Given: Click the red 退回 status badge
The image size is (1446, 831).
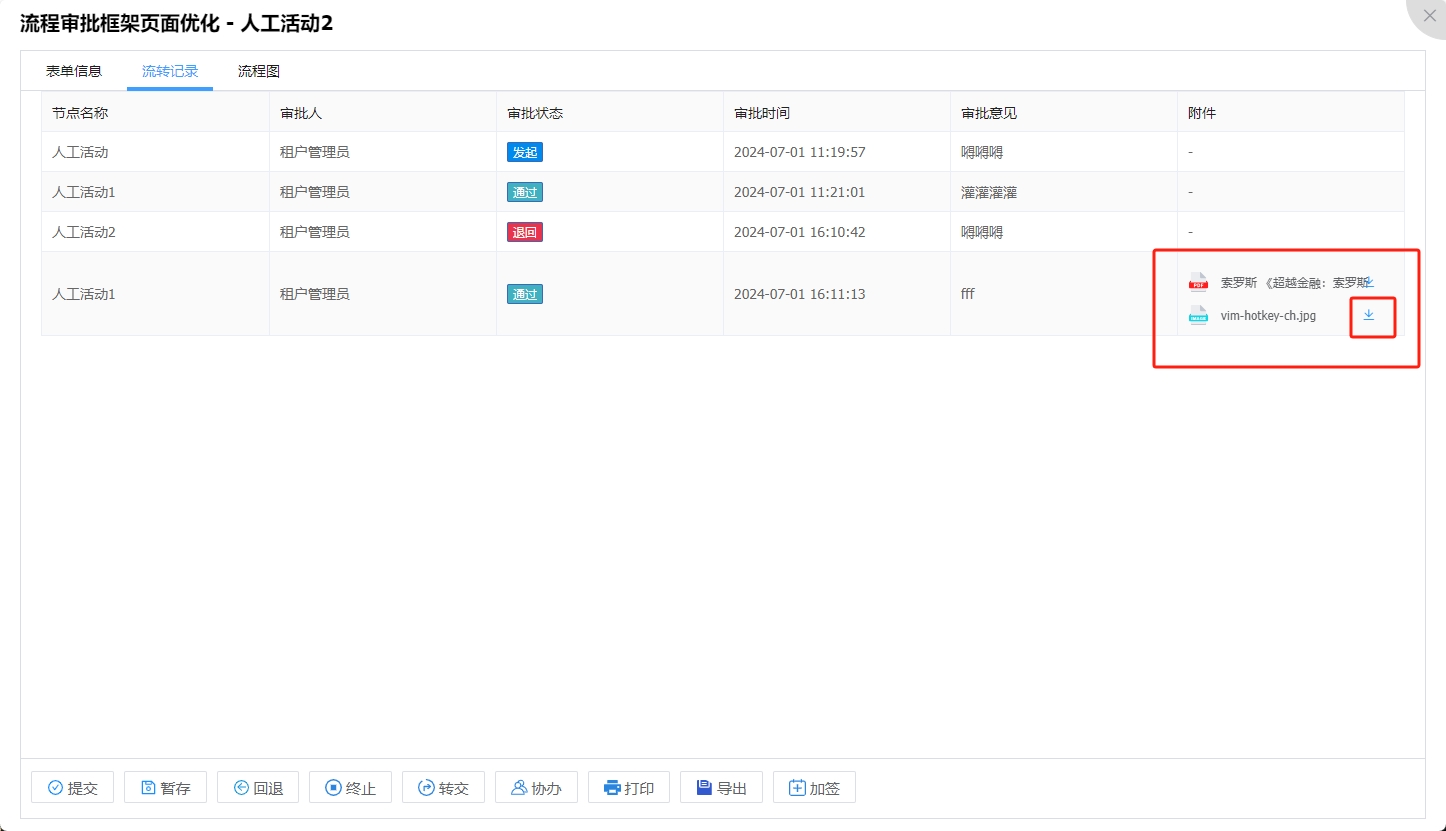Looking at the screenshot, I should (x=525, y=232).
